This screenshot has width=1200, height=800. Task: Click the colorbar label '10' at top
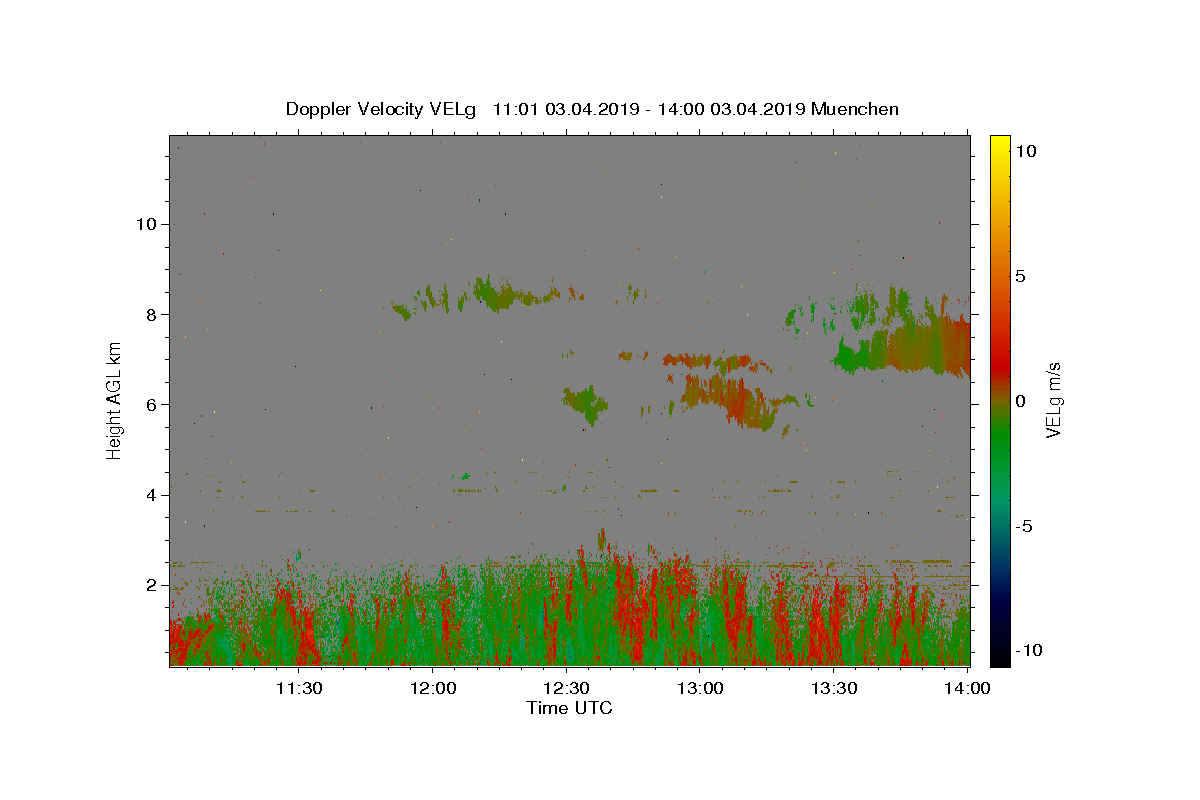tap(1025, 151)
